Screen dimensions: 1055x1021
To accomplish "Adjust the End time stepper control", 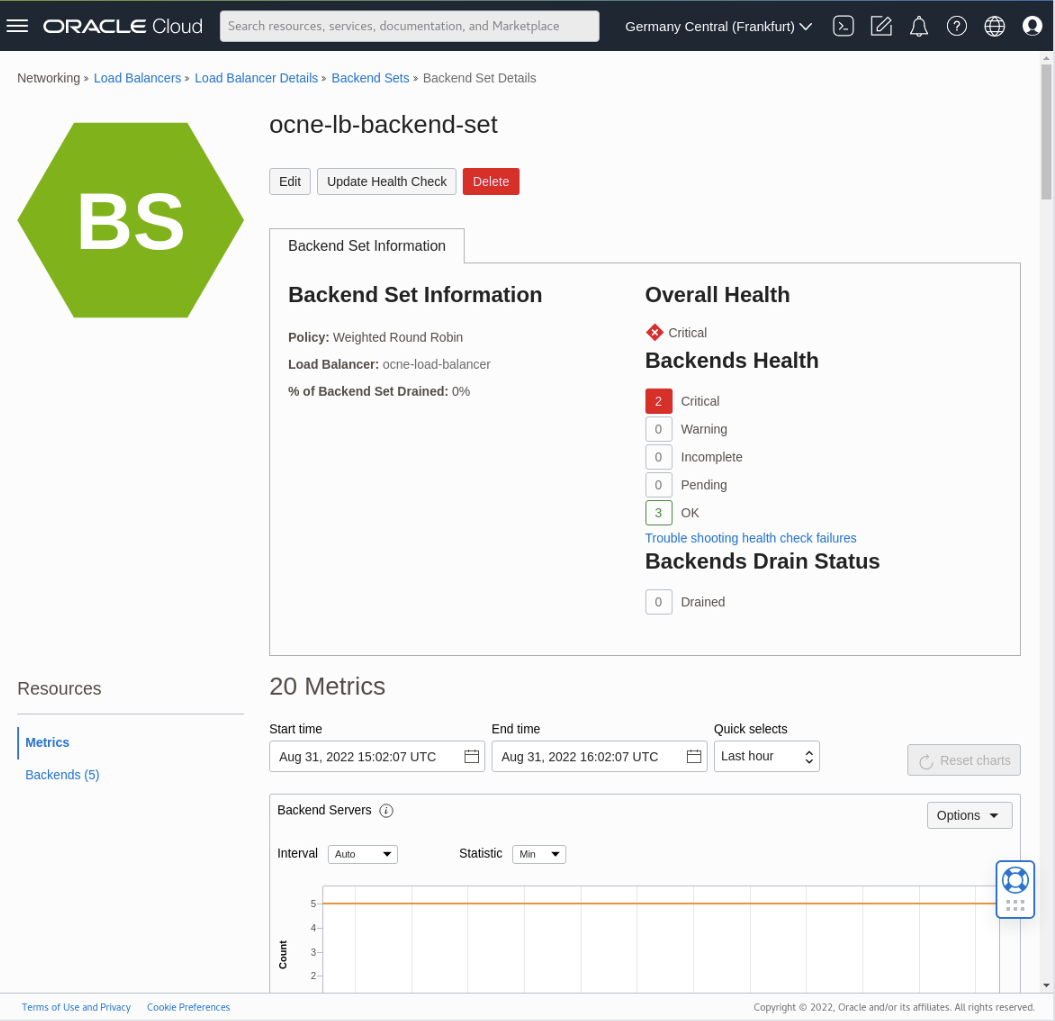I will tap(807, 756).
